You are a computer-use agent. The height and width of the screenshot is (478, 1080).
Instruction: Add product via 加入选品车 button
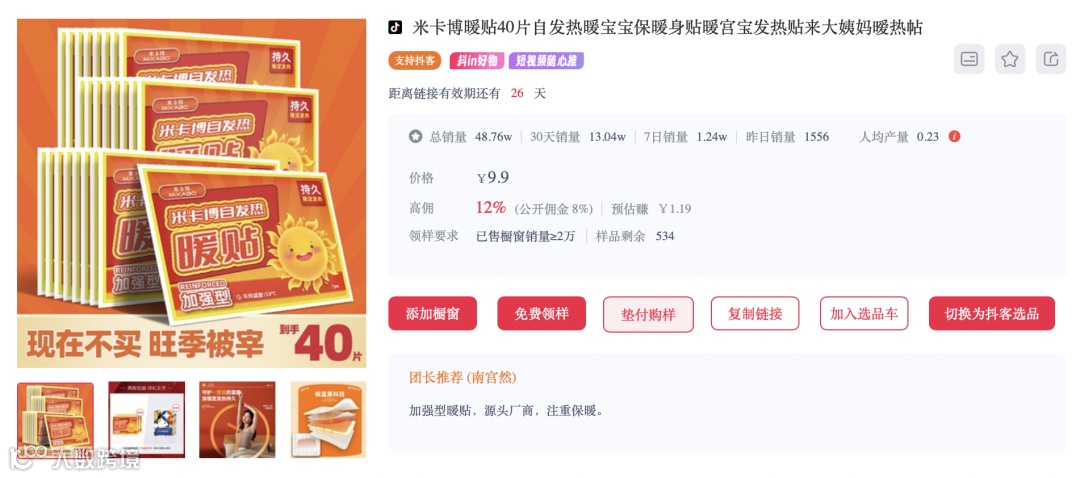[864, 314]
